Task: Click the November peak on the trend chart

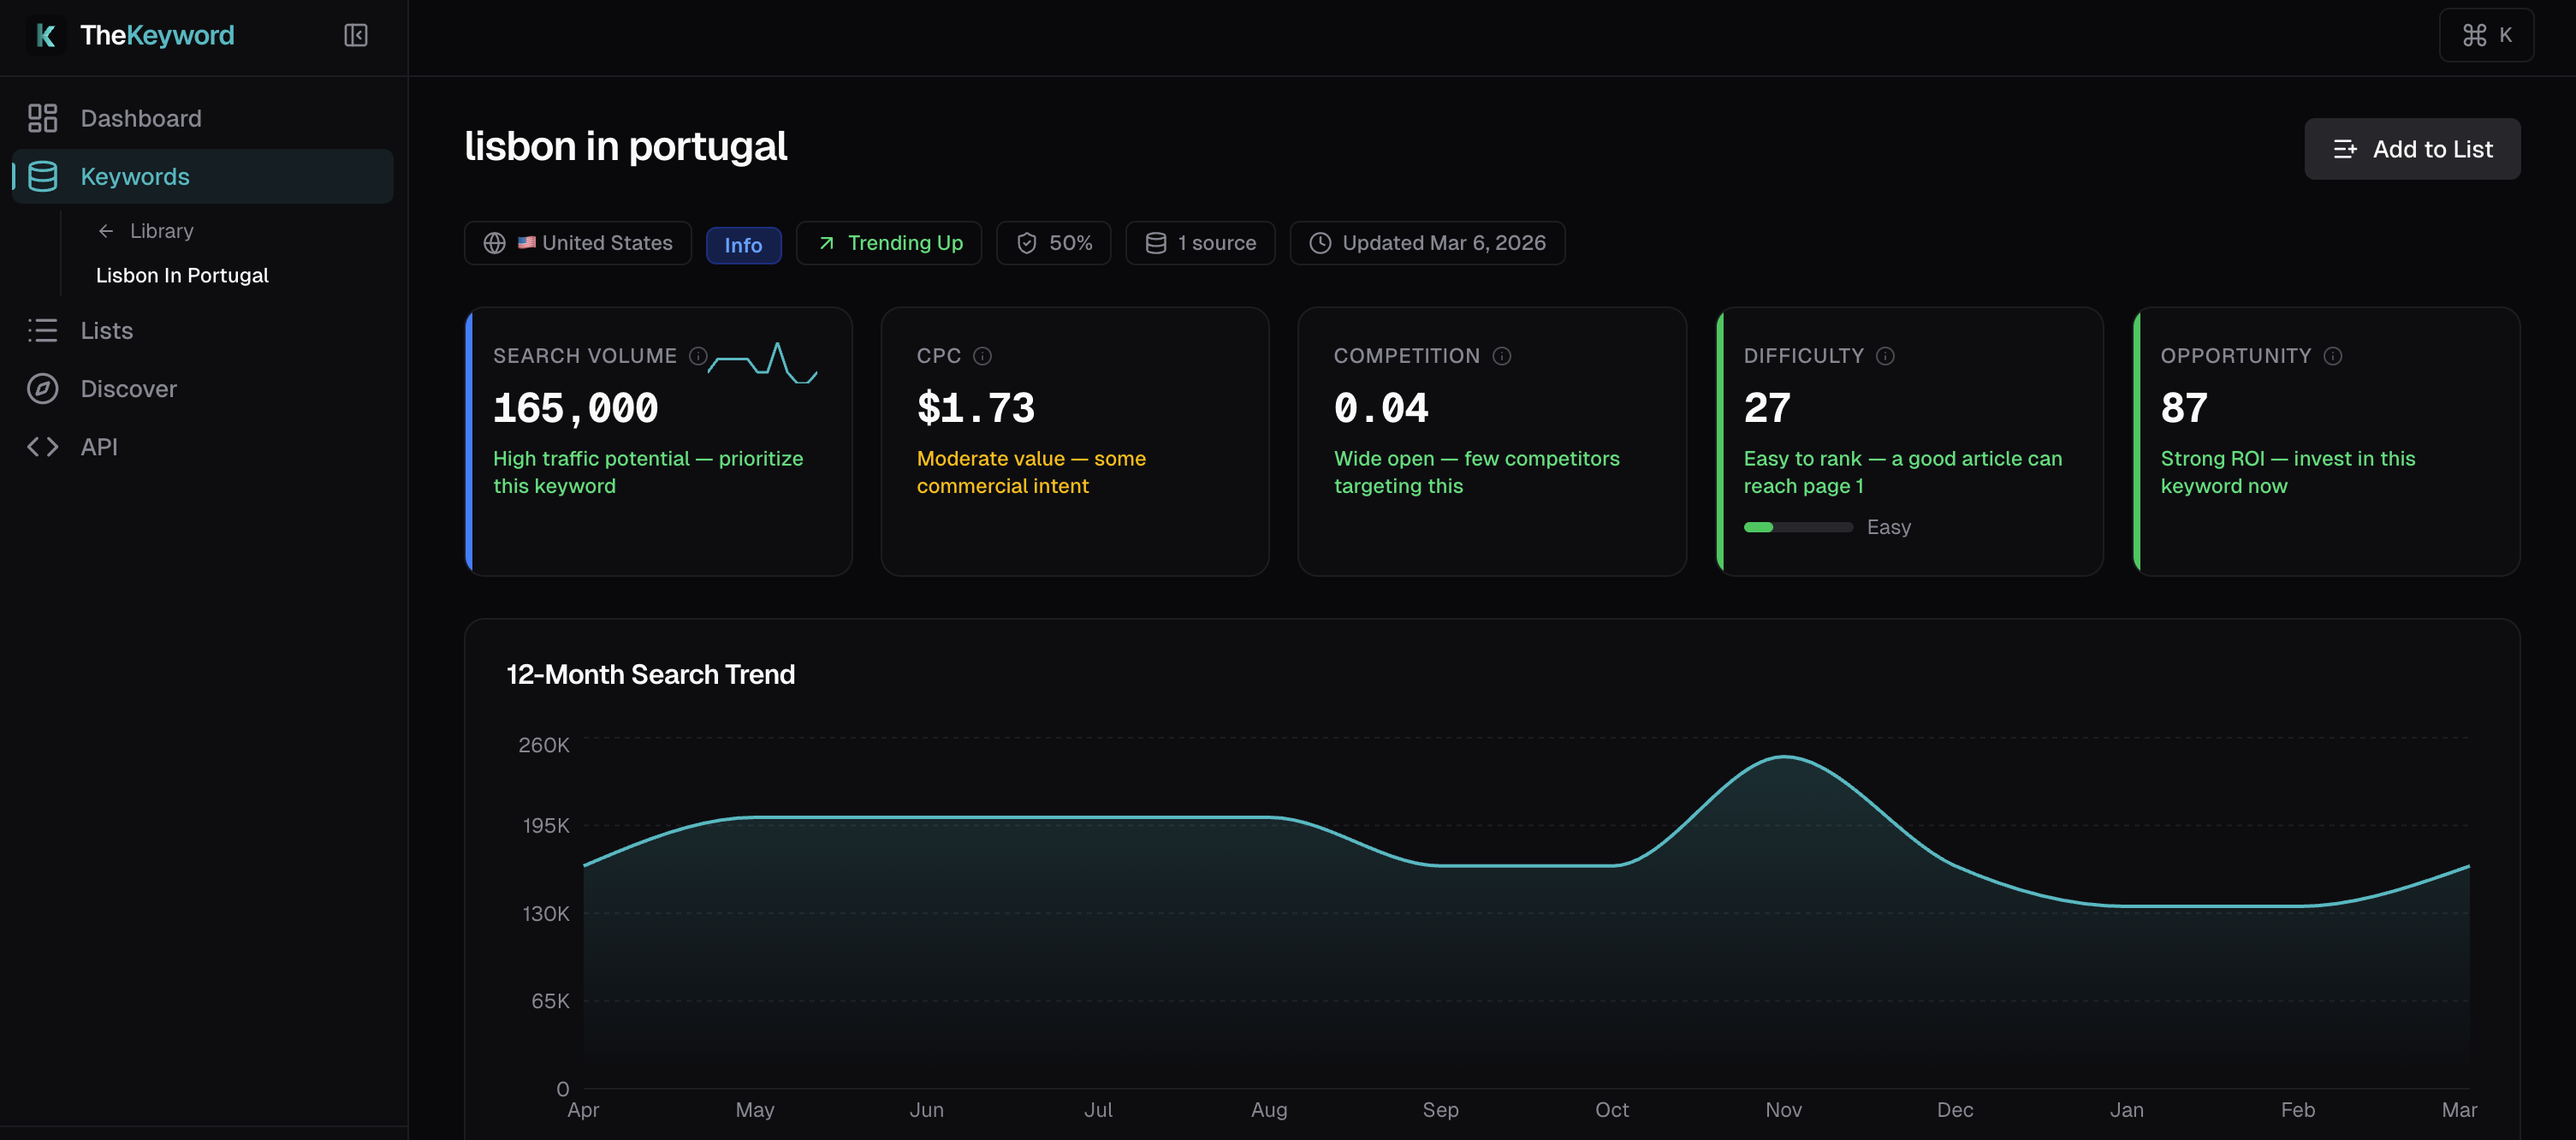Action: (x=1786, y=760)
